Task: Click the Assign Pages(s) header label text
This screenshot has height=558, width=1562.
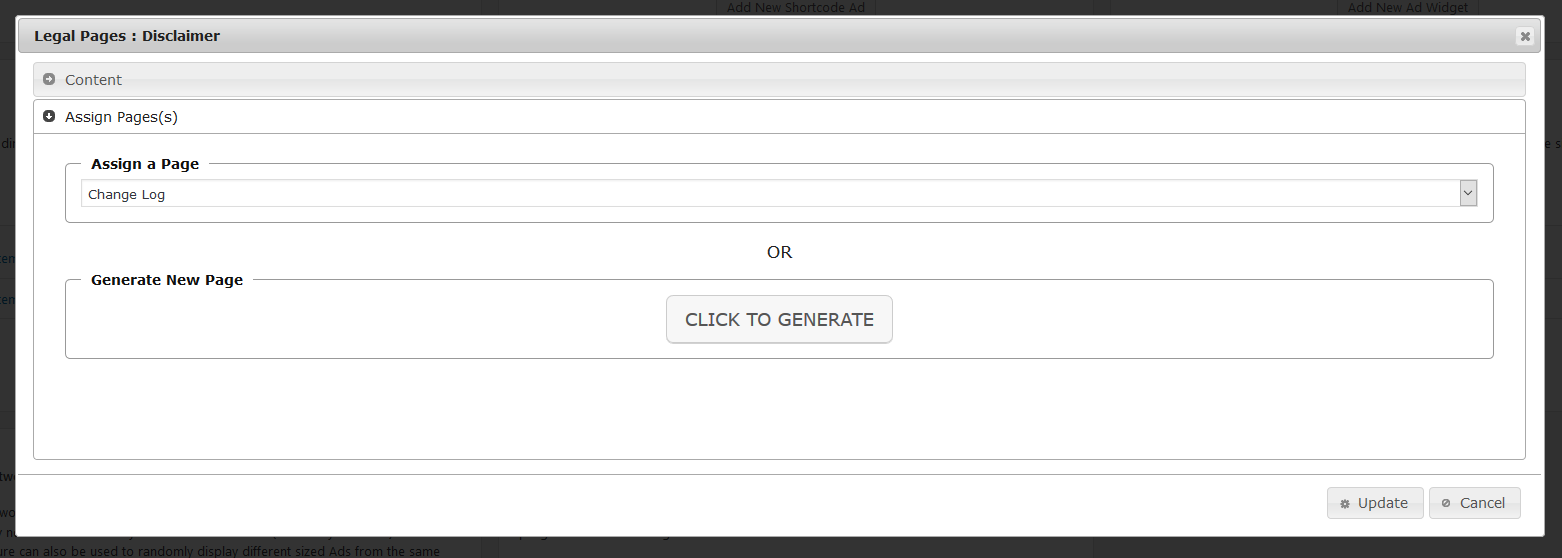Action: click(121, 117)
